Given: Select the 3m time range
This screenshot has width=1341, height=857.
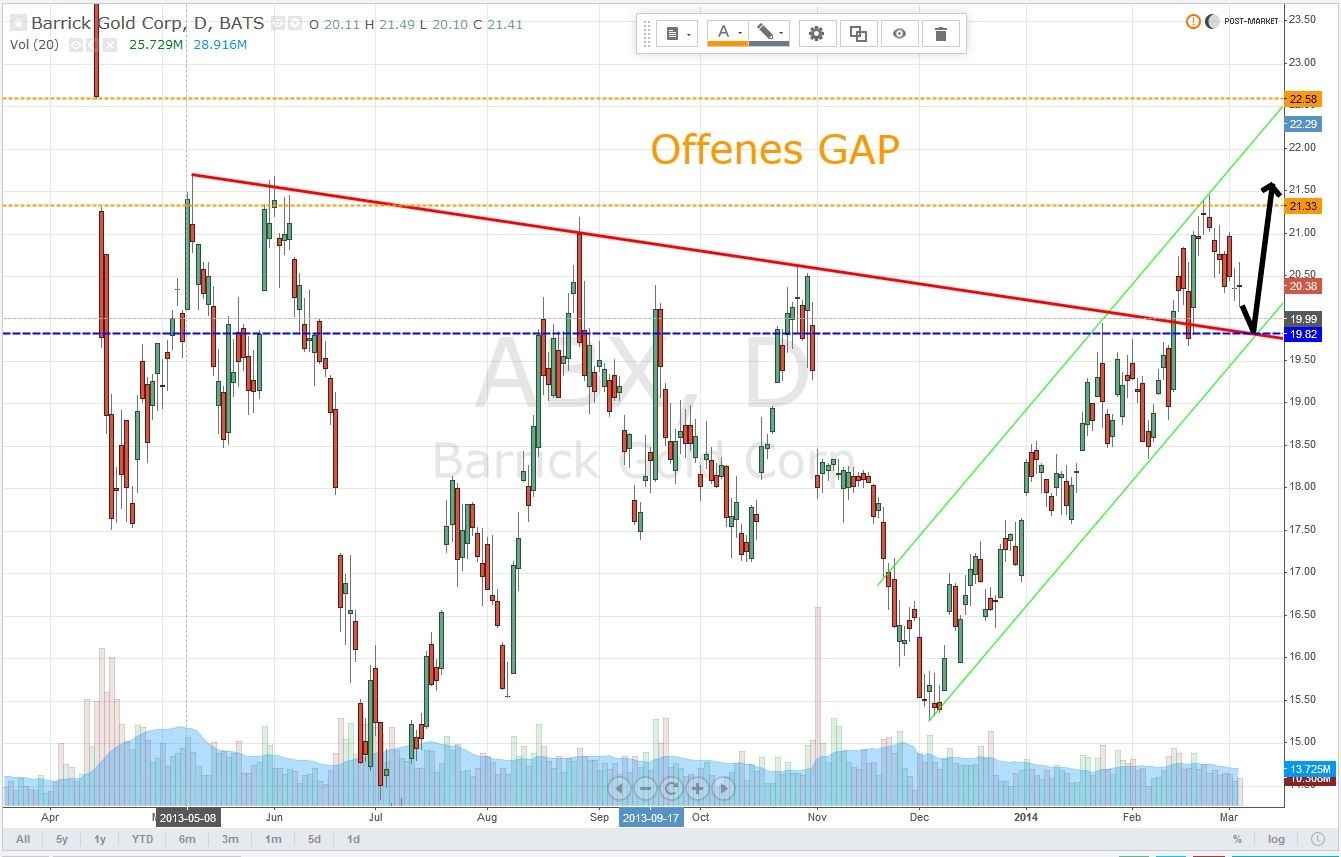Looking at the screenshot, I should pyautogui.click(x=230, y=839).
